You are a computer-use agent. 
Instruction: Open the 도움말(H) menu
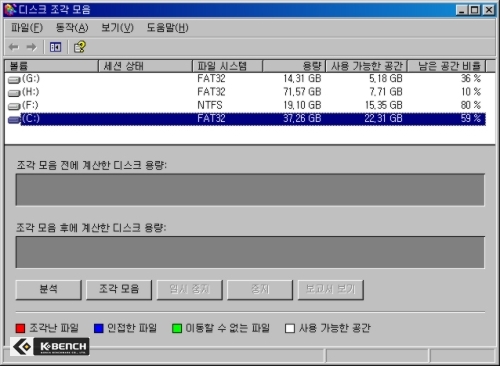pyautogui.click(x=167, y=28)
